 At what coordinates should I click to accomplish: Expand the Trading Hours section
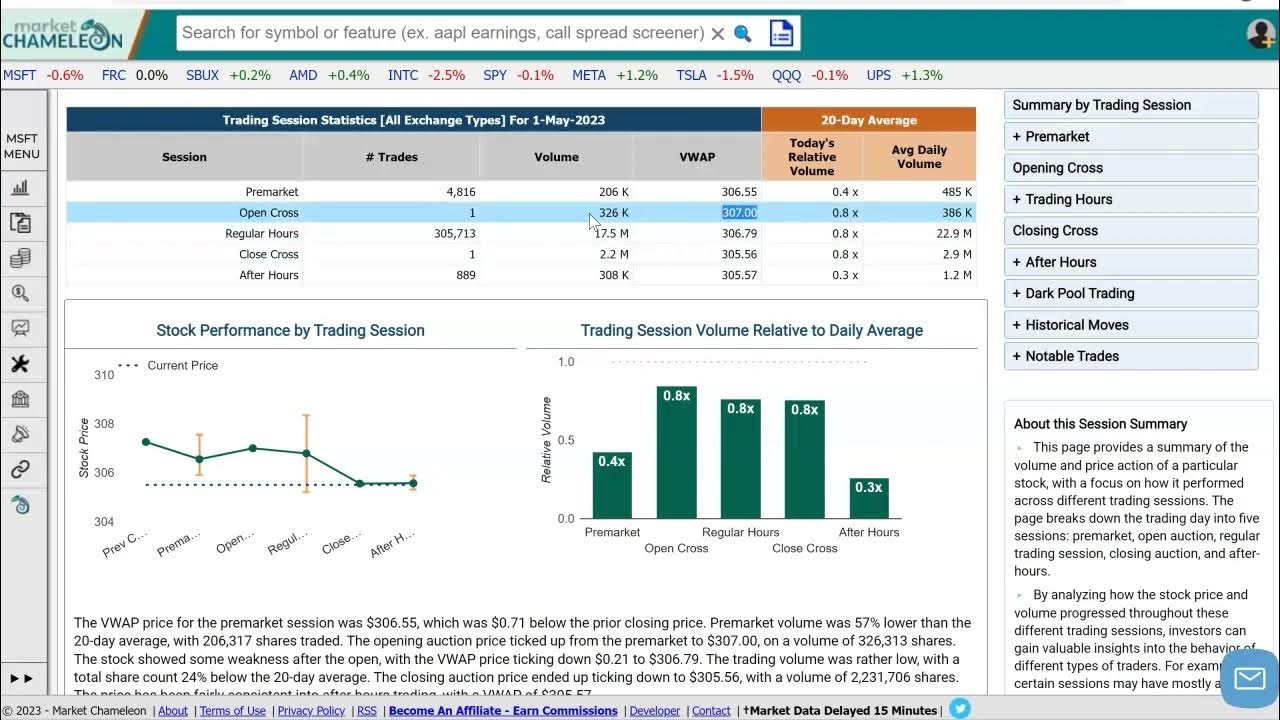pyautogui.click(x=1131, y=199)
